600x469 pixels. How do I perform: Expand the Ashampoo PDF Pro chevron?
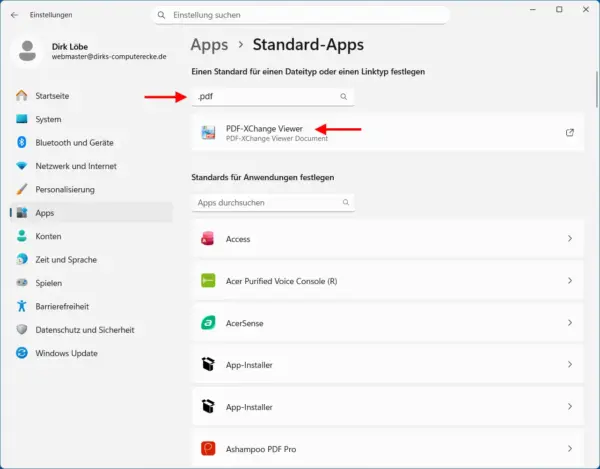coord(570,448)
